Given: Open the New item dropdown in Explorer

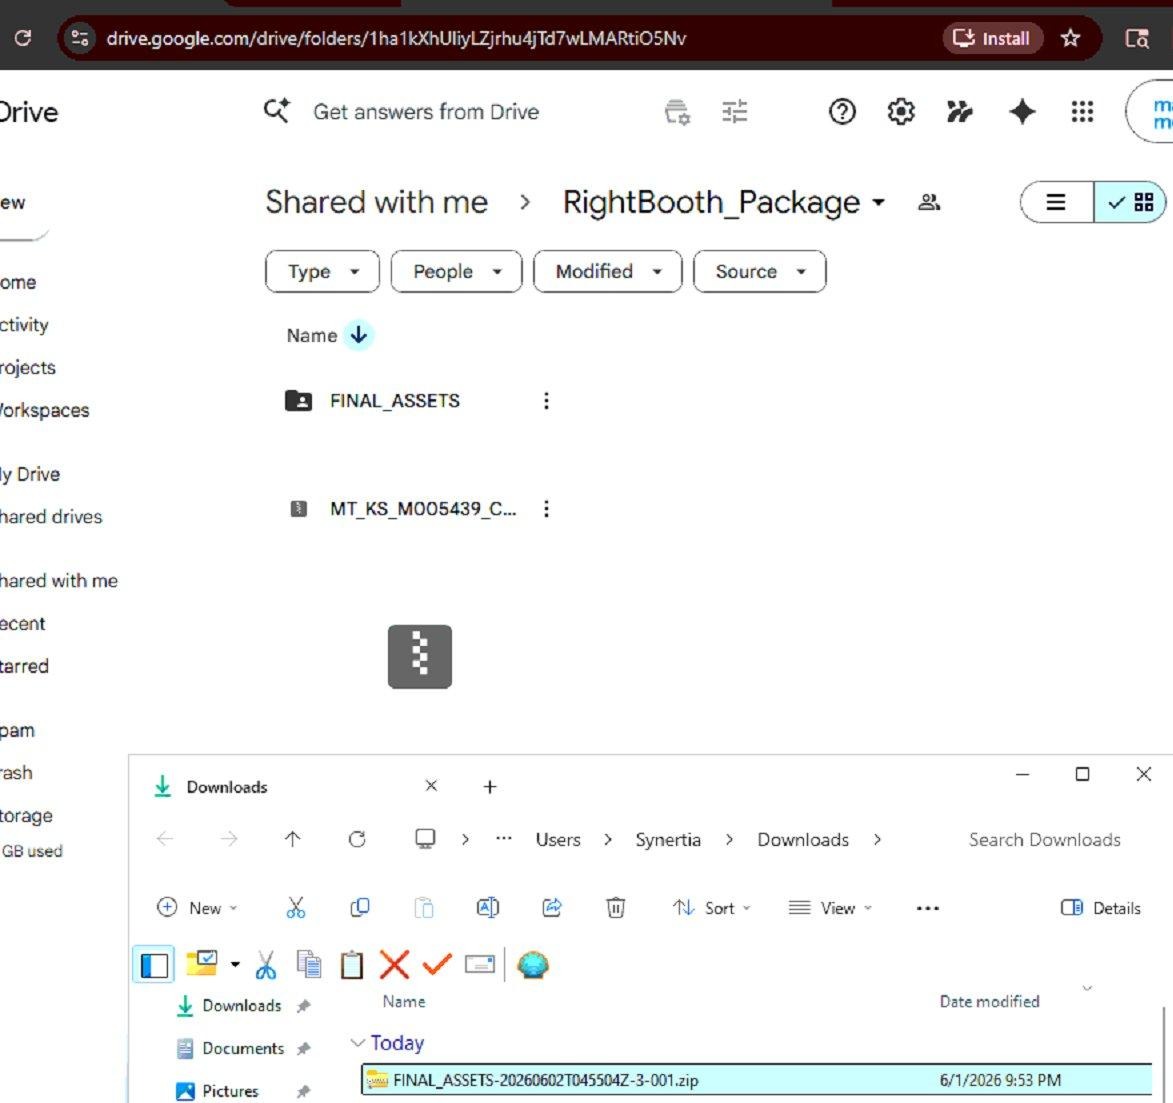Looking at the screenshot, I should tap(197, 908).
